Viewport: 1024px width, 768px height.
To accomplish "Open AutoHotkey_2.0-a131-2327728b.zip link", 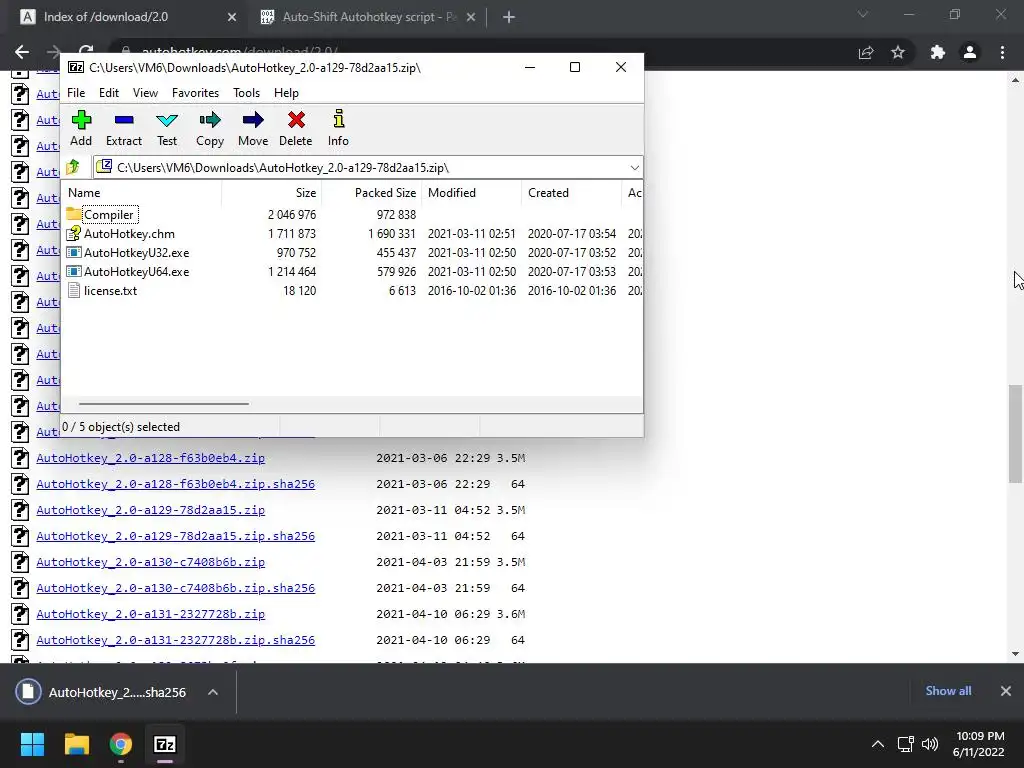I will (150, 614).
